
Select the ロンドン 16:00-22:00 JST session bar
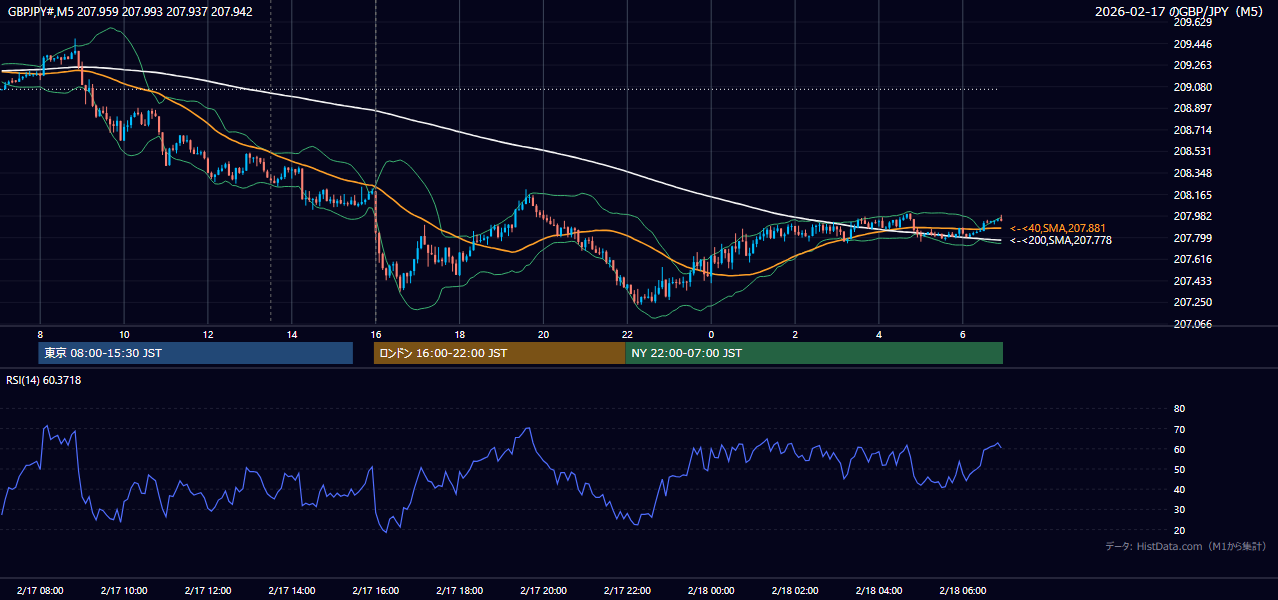tap(499, 353)
